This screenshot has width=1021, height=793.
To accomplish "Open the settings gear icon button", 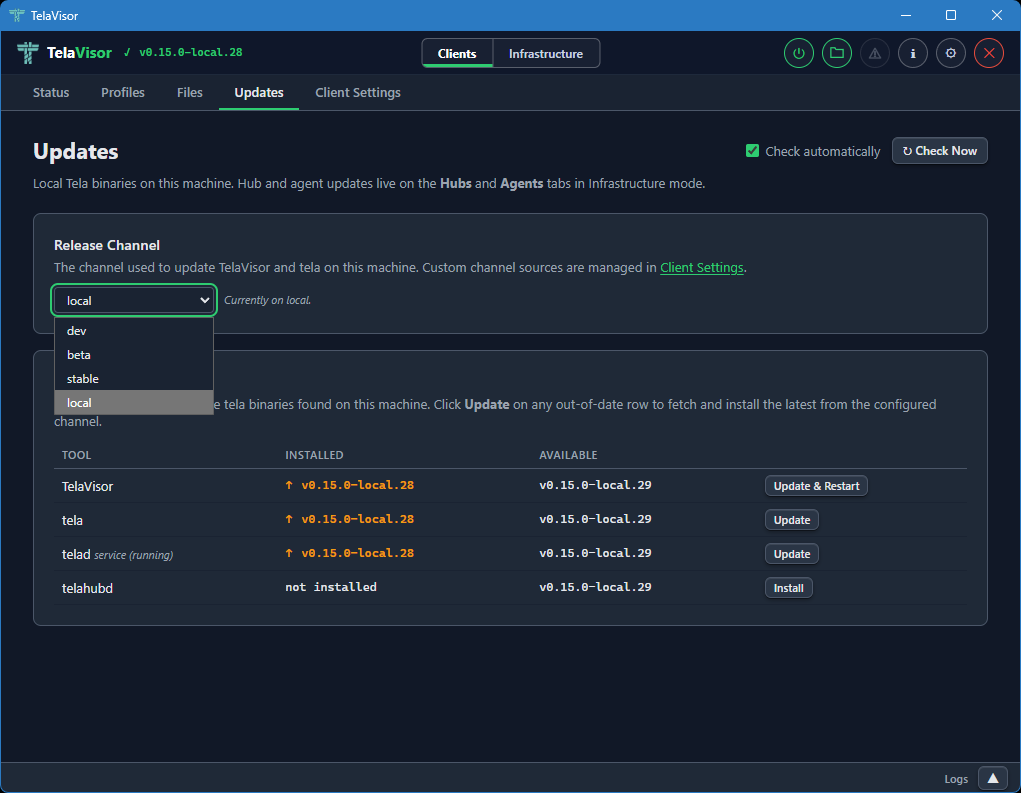I will click(x=951, y=53).
